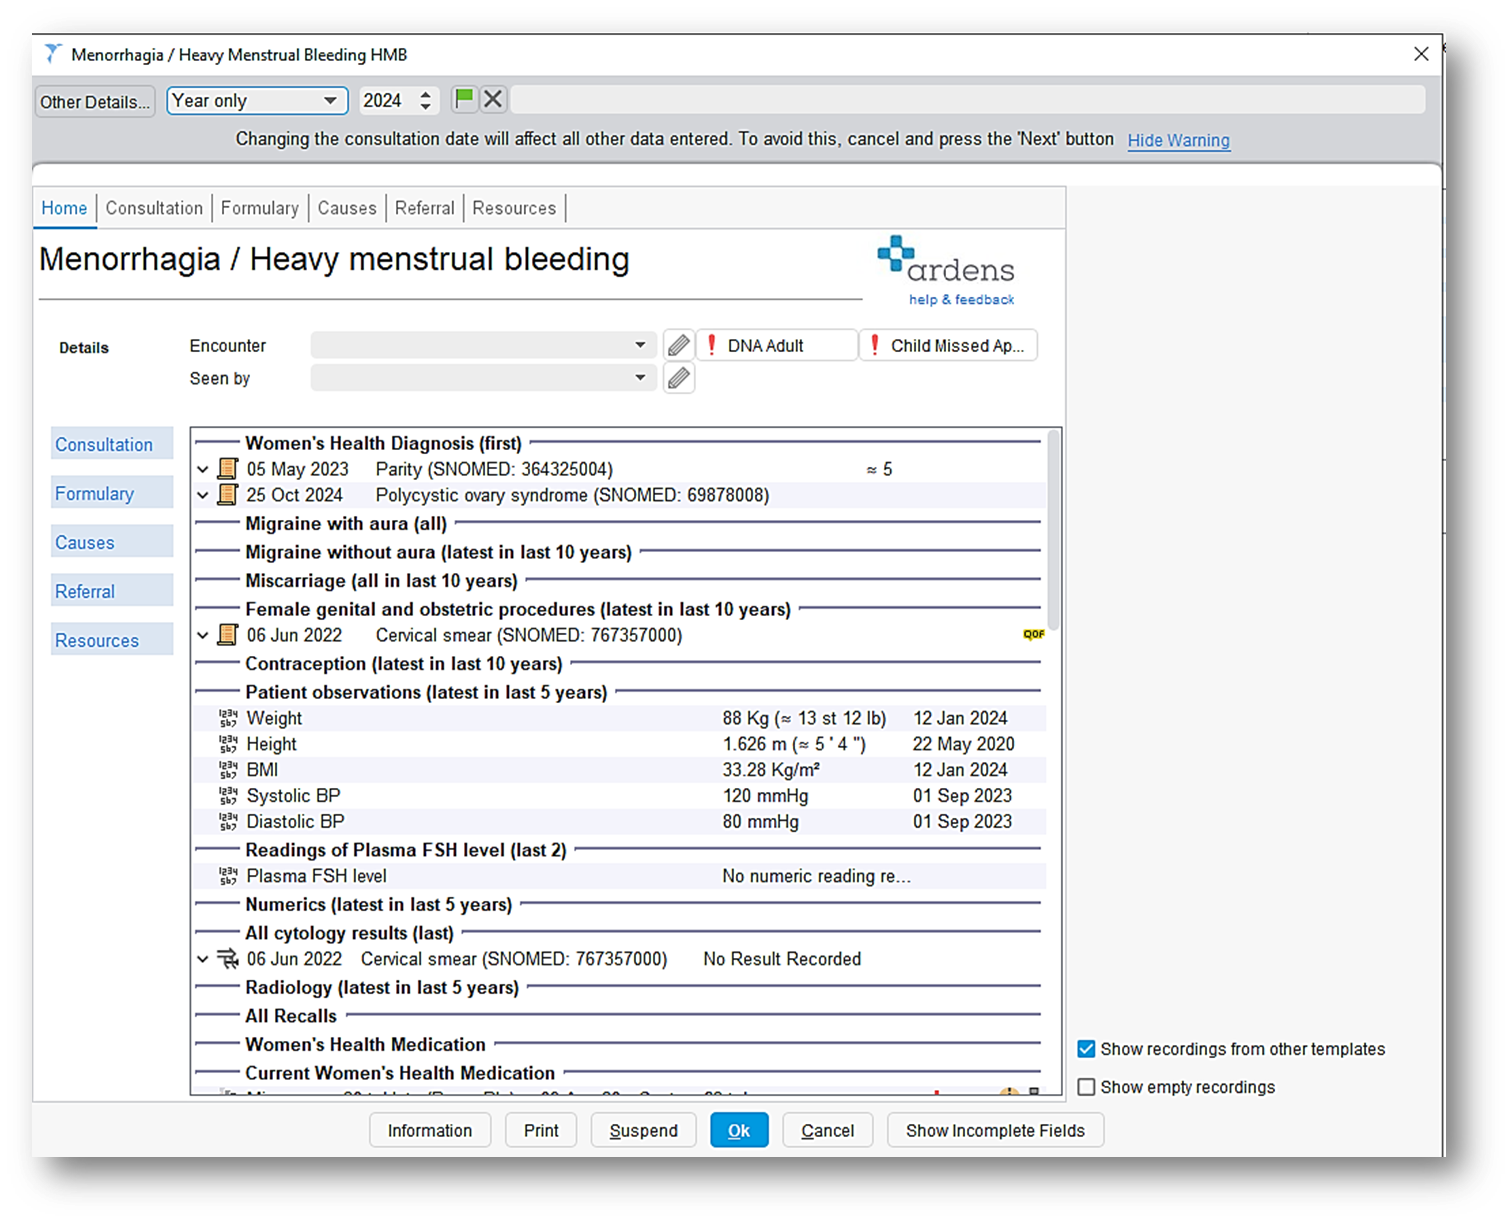Viewport: 1511px width, 1222px height.
Task: Expand cytology Cervical smear No Result chevron
Action: (203, 959)
